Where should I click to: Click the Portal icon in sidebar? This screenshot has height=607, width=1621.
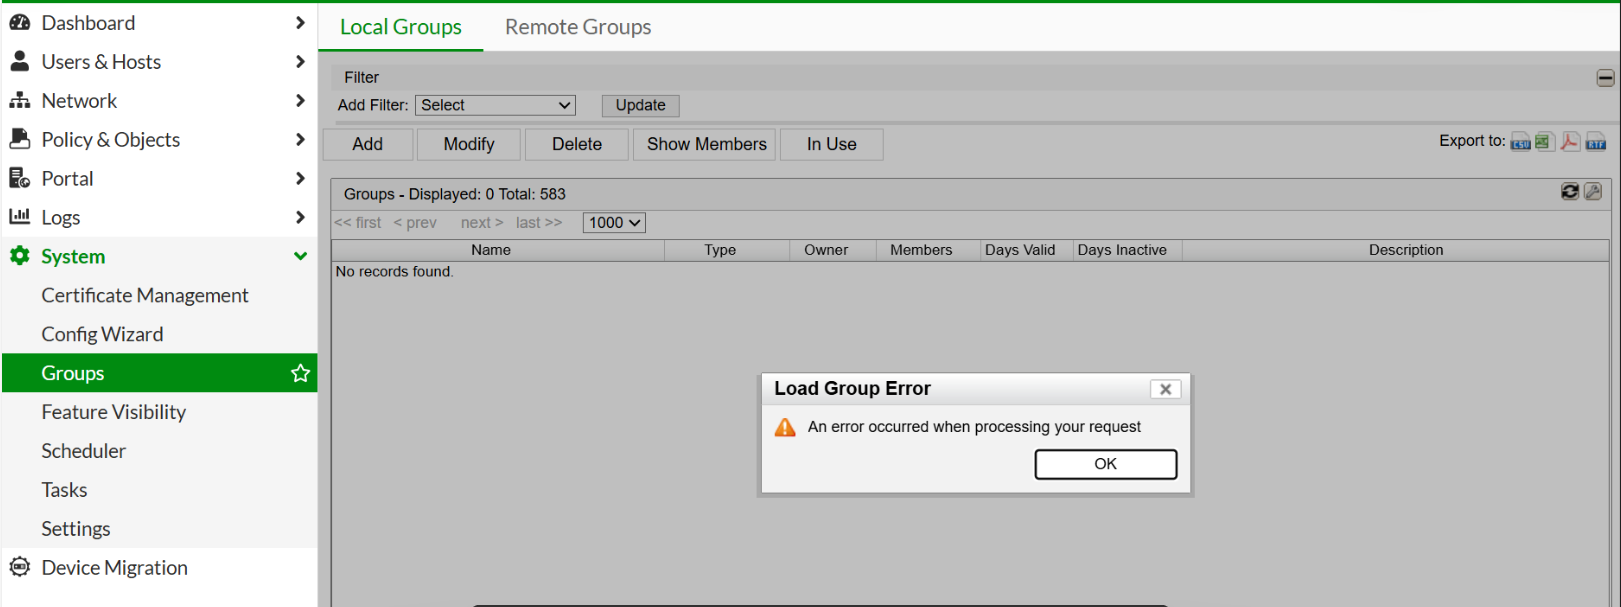click(x=20, y=179)
